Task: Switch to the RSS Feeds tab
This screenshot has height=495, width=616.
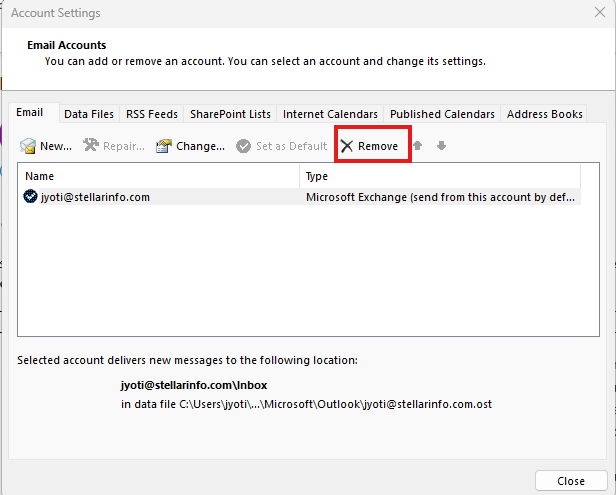Action: [153, 115]
